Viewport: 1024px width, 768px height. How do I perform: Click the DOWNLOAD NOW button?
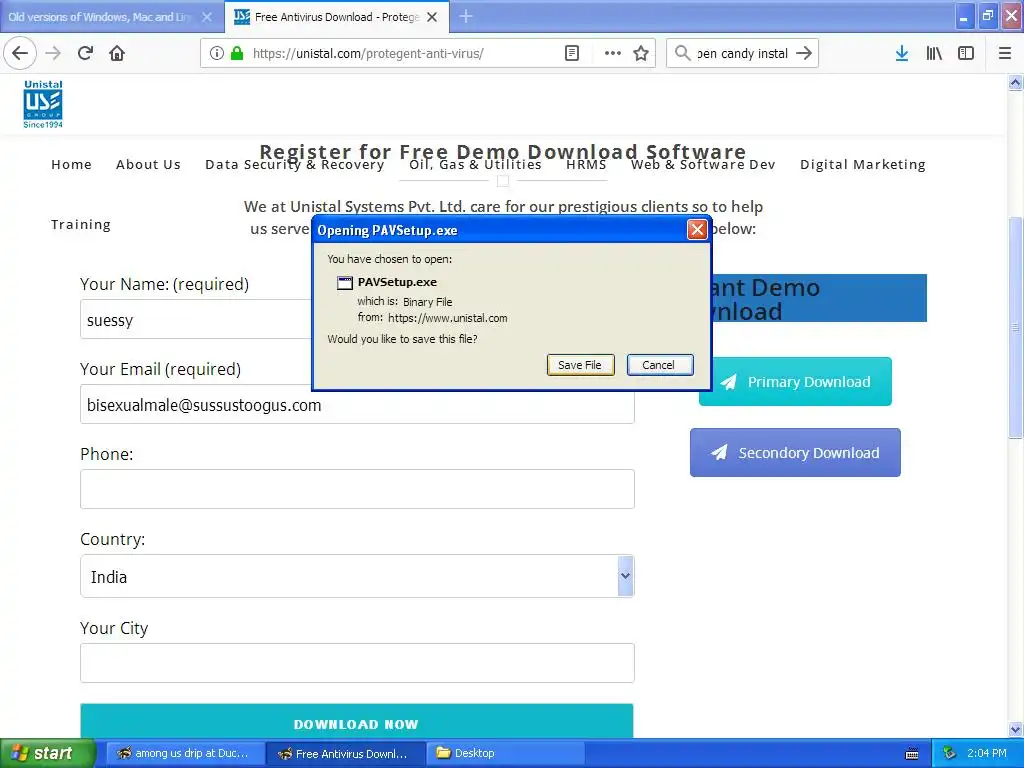pos(357,721)
